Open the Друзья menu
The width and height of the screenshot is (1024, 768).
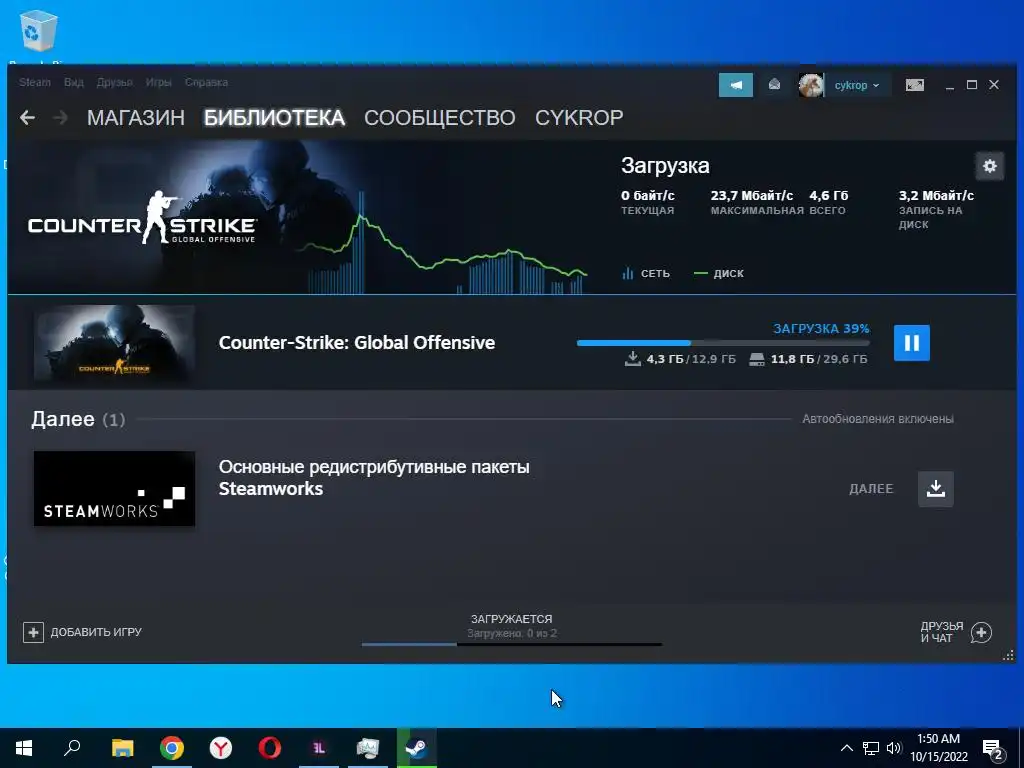pyautogui.click(x=114, y=82)
